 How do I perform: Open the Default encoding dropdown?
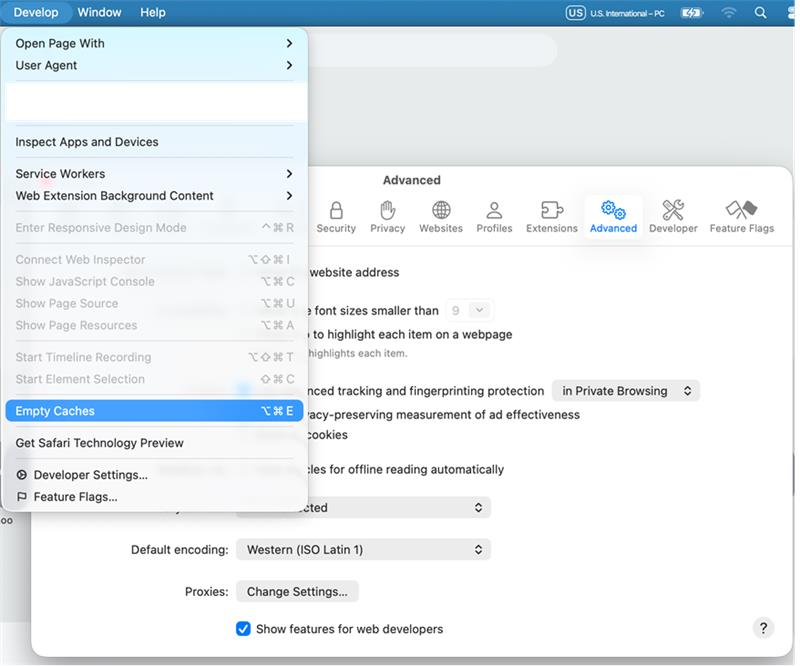[363, 550]
